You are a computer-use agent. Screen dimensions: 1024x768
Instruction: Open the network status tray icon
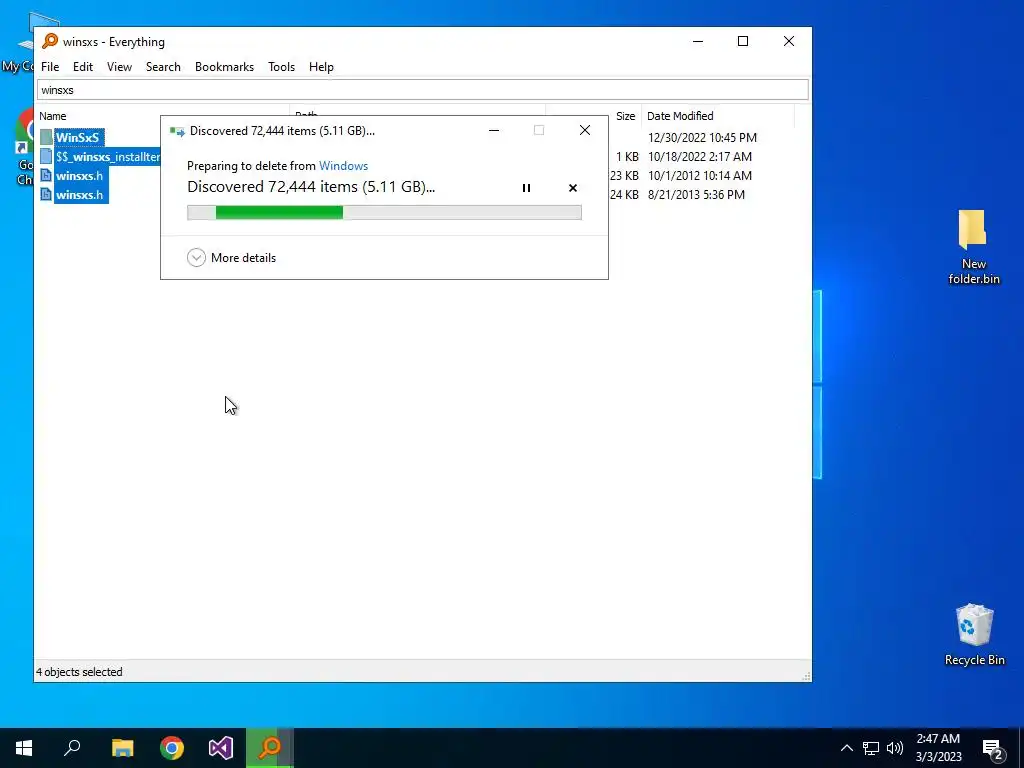pyautogui.click(x=871, y=748)
